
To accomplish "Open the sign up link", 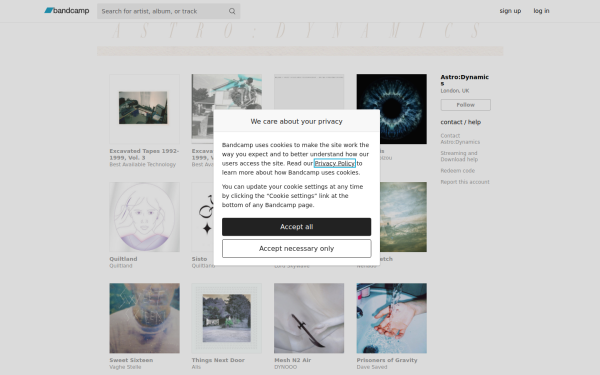I will [x=510, y=11].
